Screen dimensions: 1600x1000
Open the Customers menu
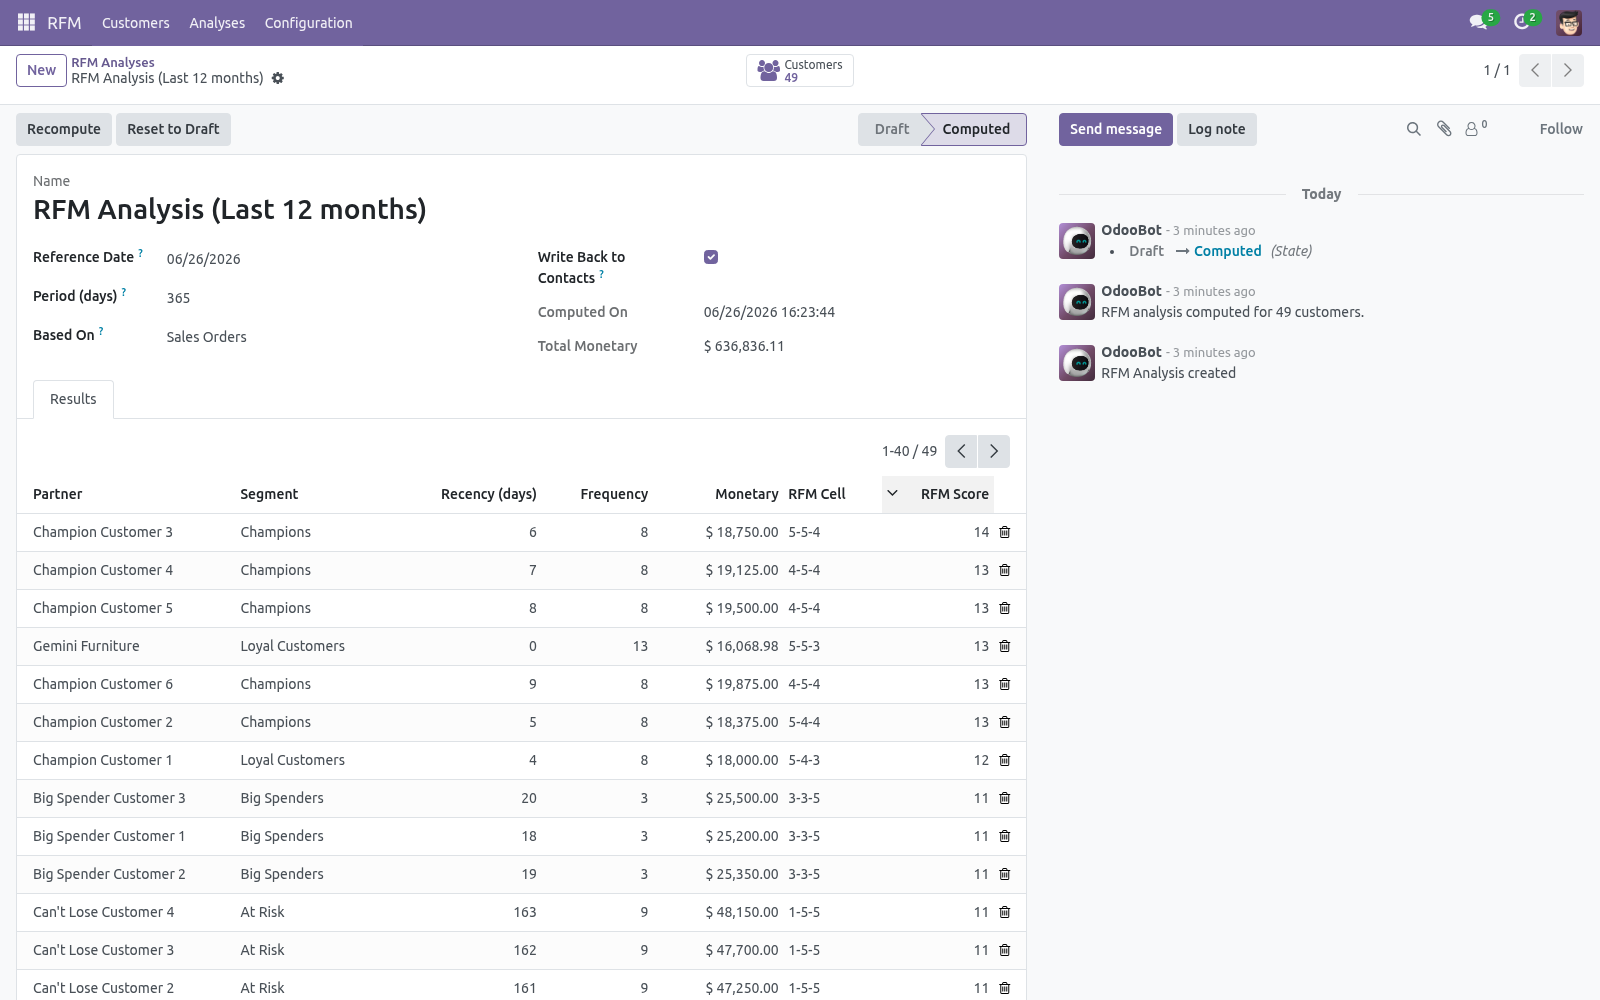[136, 22]
